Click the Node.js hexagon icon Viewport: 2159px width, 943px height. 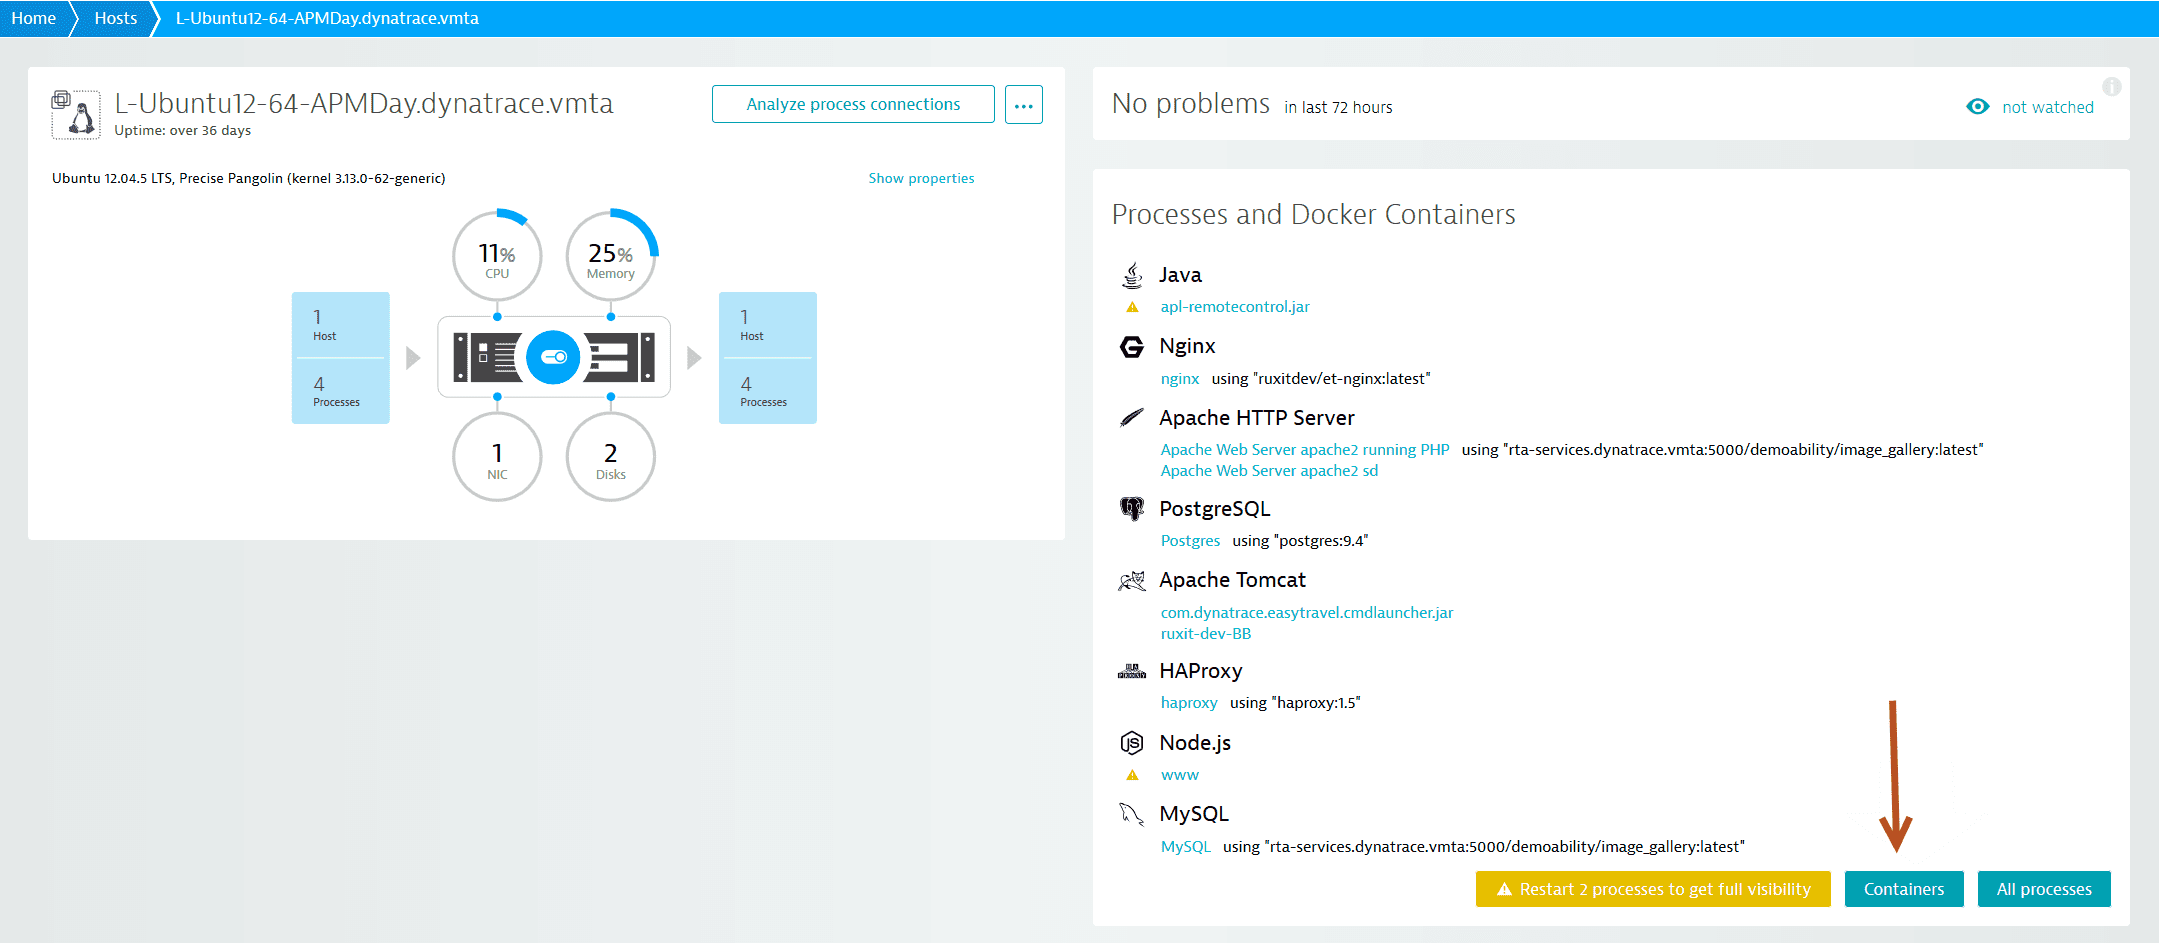pyautogui.click(x=1132, y=743)
